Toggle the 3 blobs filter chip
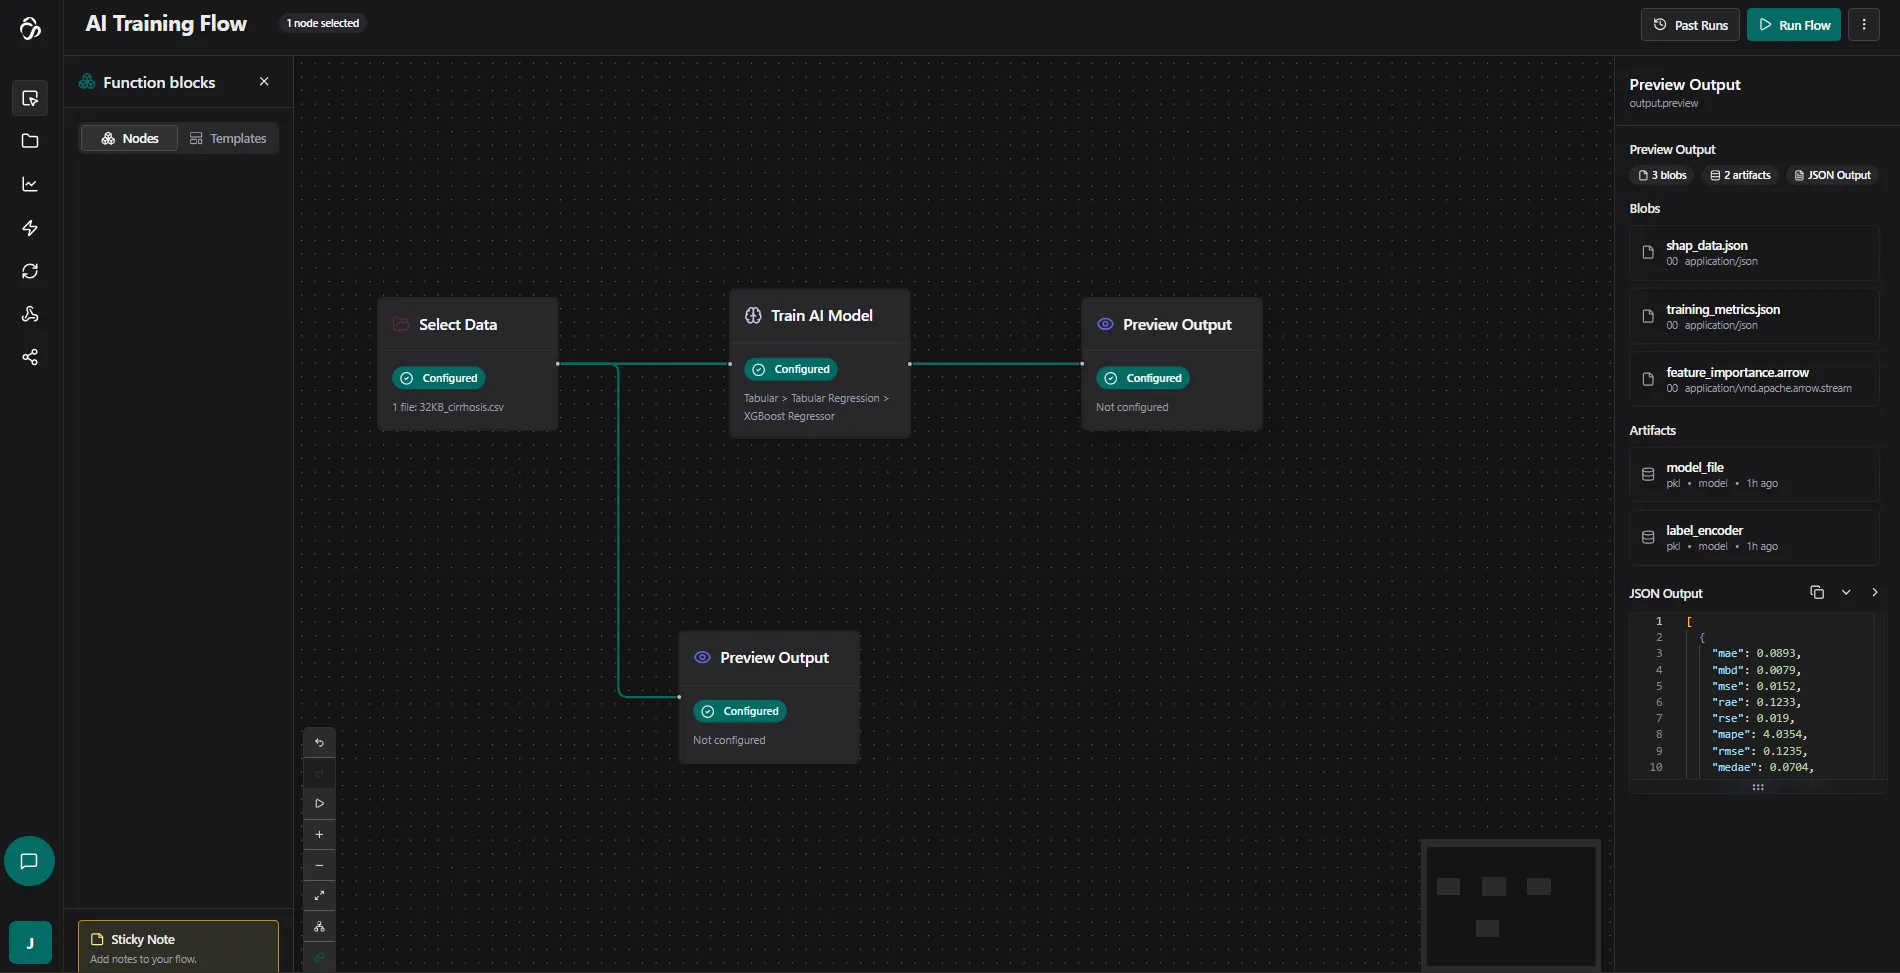This screenshot has width=1900, height=973. pos(1662,176)
